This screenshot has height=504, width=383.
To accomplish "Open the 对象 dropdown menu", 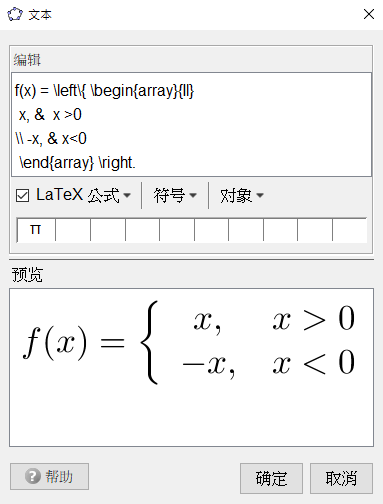I will (x=242, y=195).
